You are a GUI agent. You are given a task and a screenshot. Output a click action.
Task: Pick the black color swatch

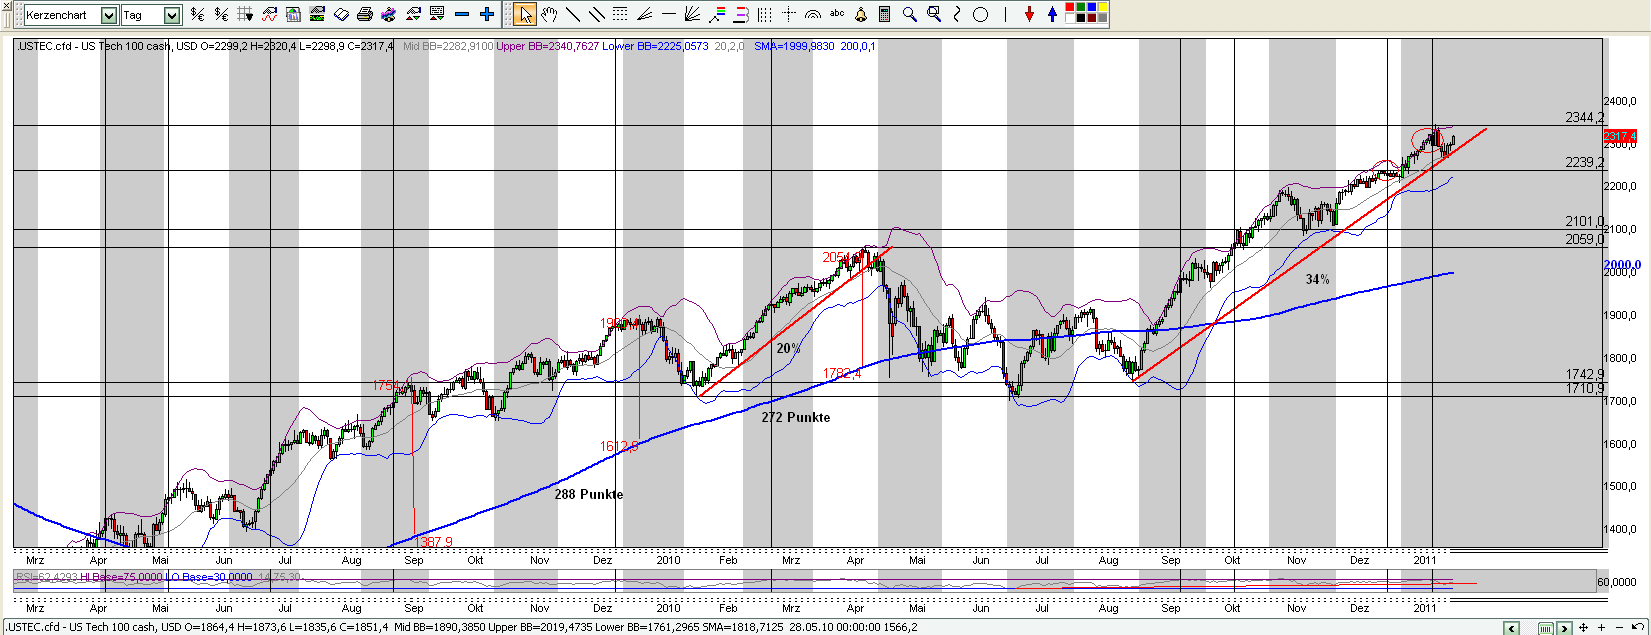1081,18
